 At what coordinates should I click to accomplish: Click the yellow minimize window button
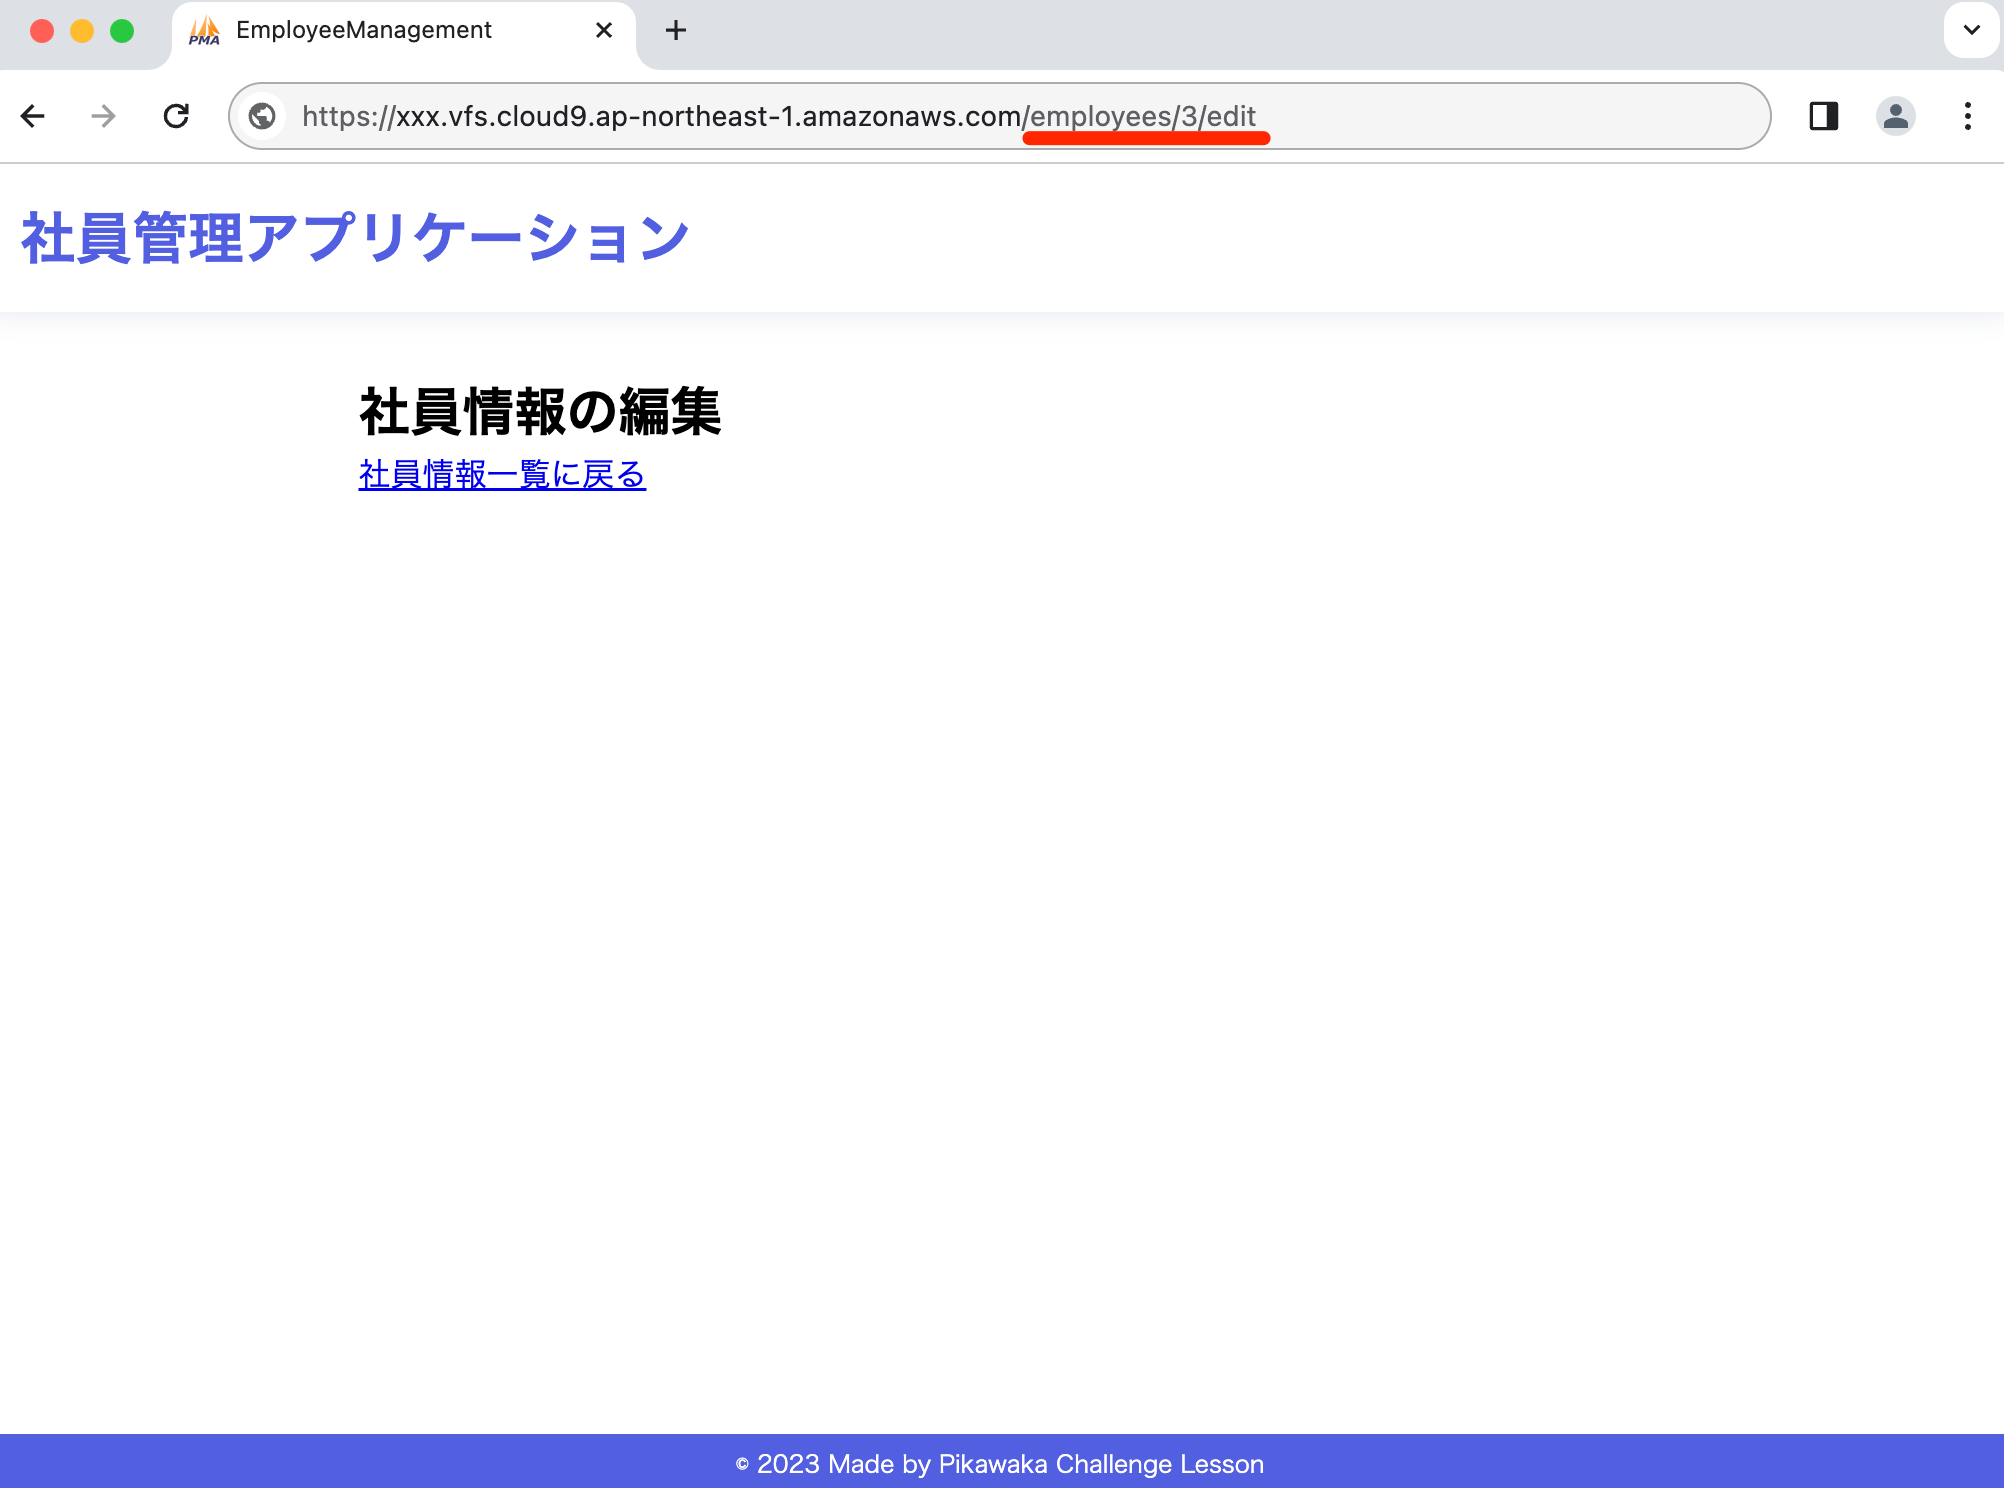point(82,31)
